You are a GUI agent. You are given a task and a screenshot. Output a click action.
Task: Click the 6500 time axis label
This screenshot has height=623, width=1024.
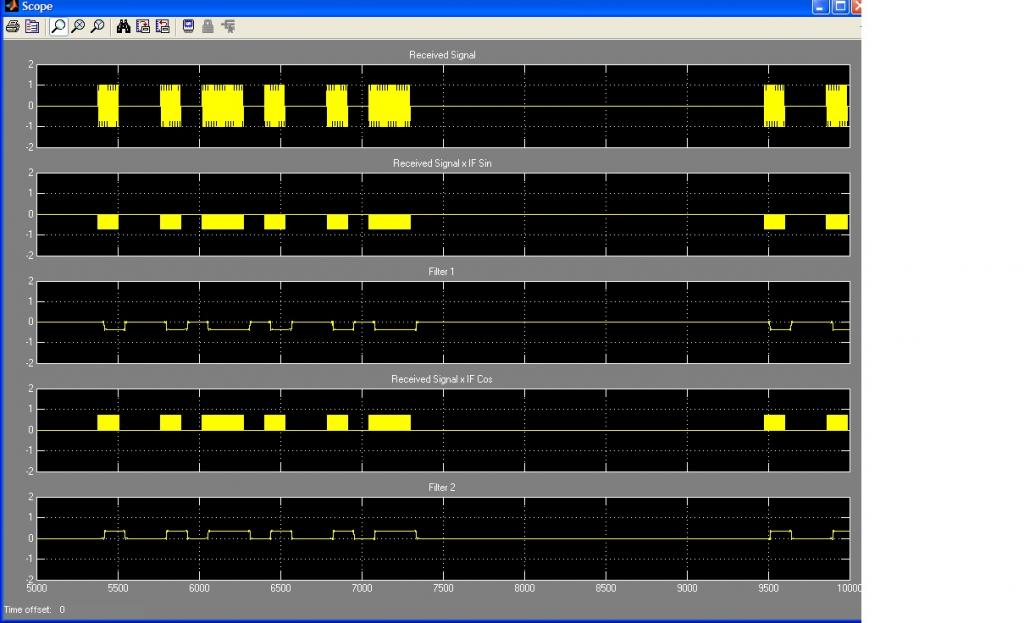click(x=281, y=588)
